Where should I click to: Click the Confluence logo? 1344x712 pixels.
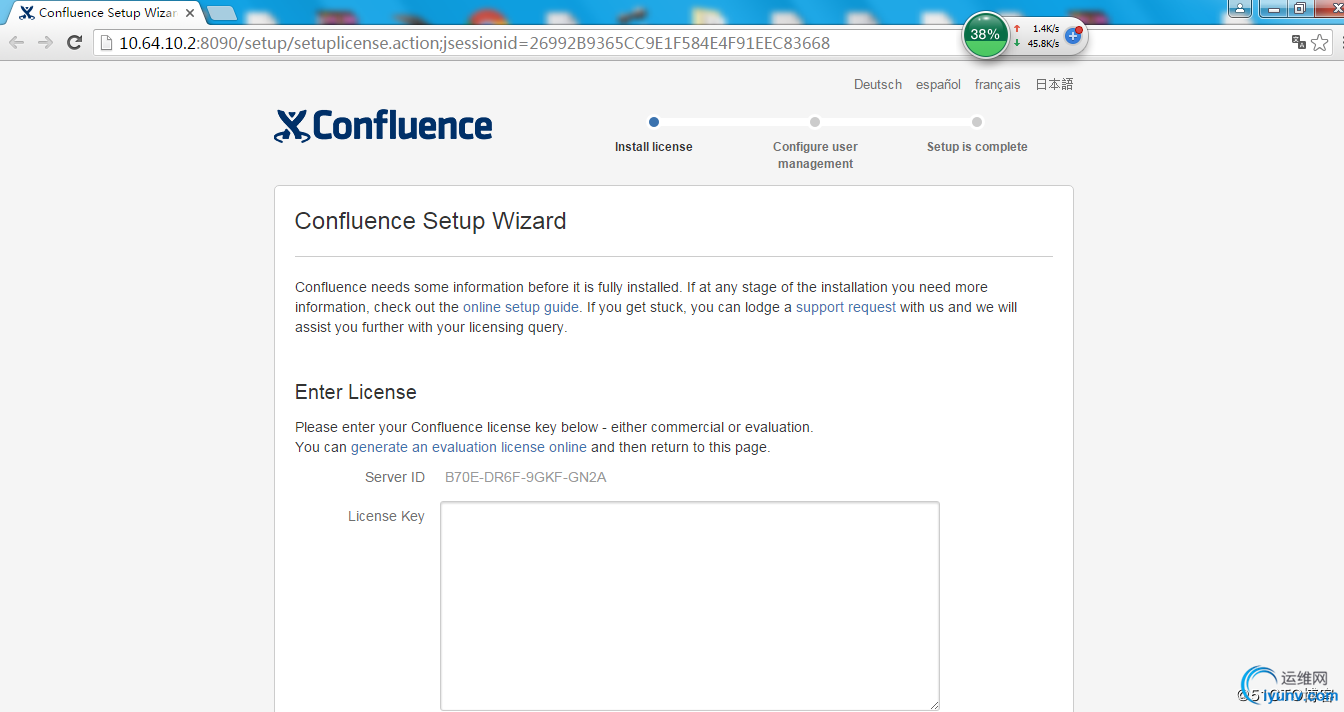pos(383,126)
